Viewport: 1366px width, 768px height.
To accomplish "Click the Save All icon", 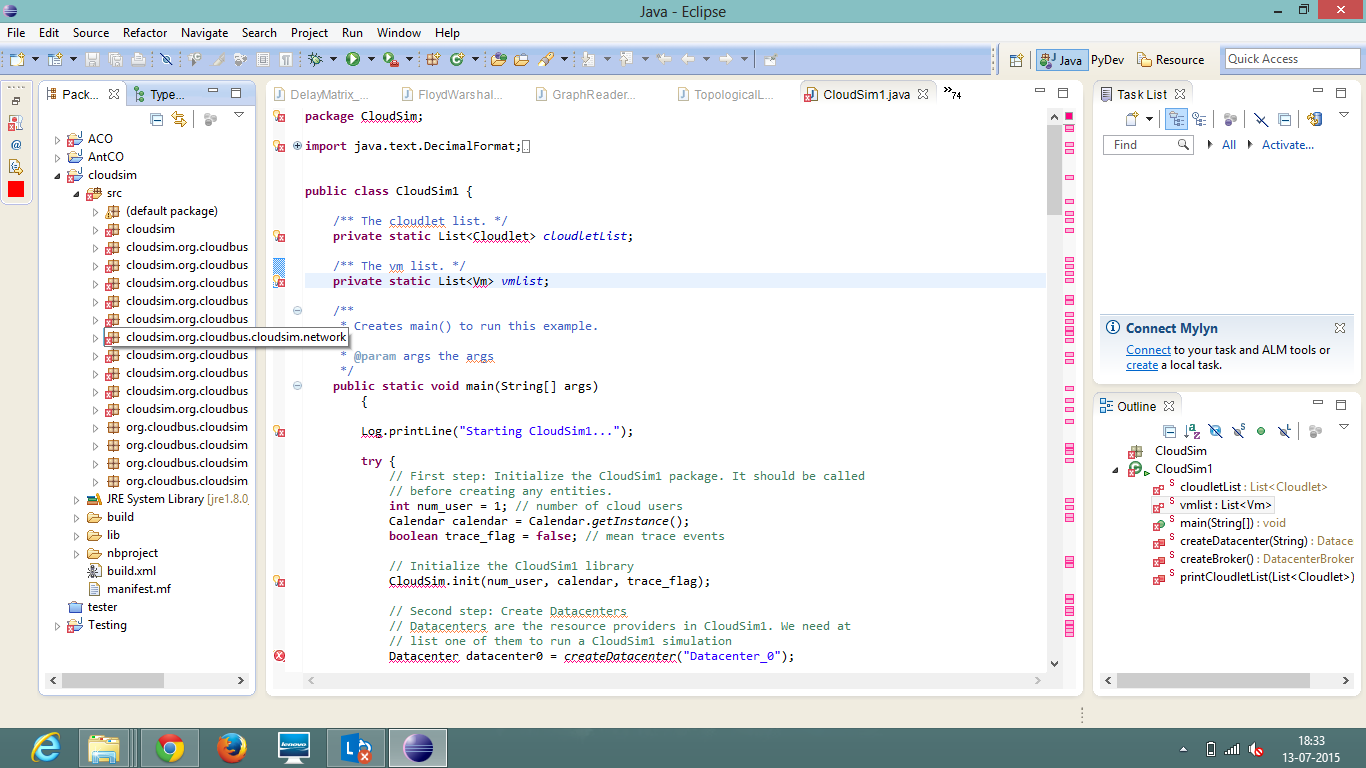I will tap(116, 58).
